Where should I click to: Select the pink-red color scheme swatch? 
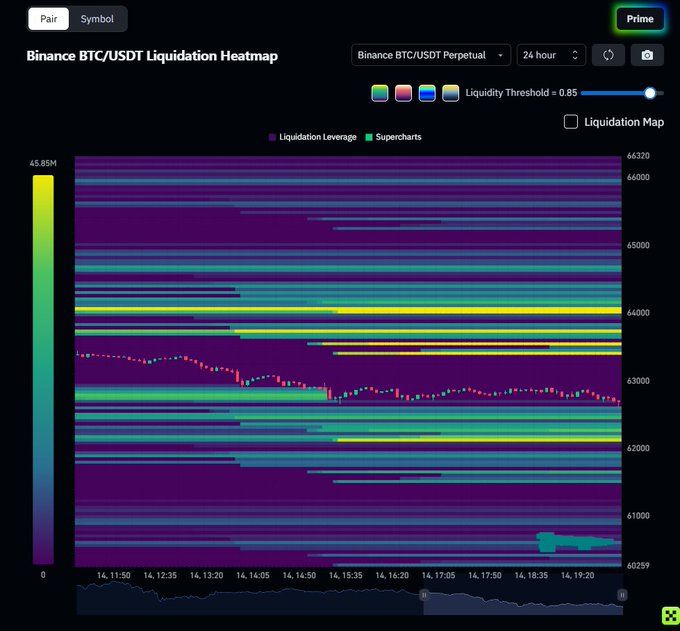[x=403, y=93]
